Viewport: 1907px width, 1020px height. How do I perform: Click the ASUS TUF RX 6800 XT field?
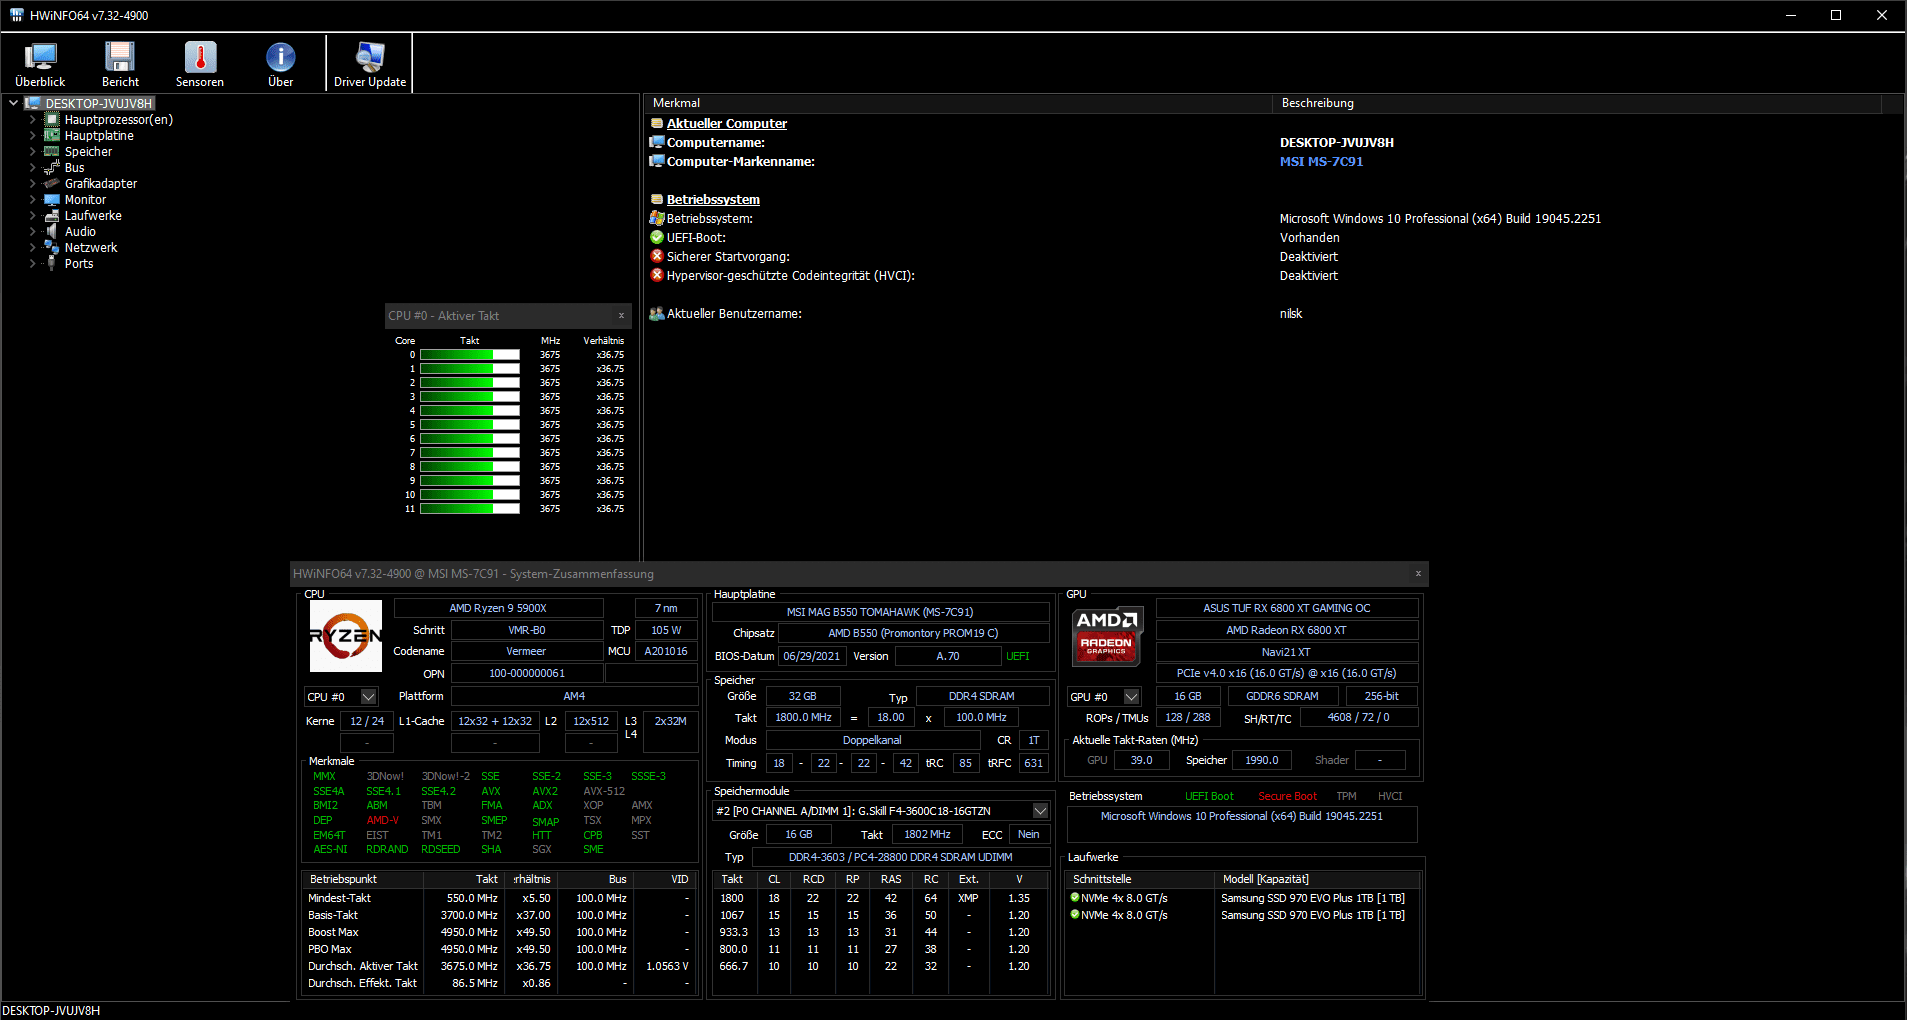[x=1287, y=608]
